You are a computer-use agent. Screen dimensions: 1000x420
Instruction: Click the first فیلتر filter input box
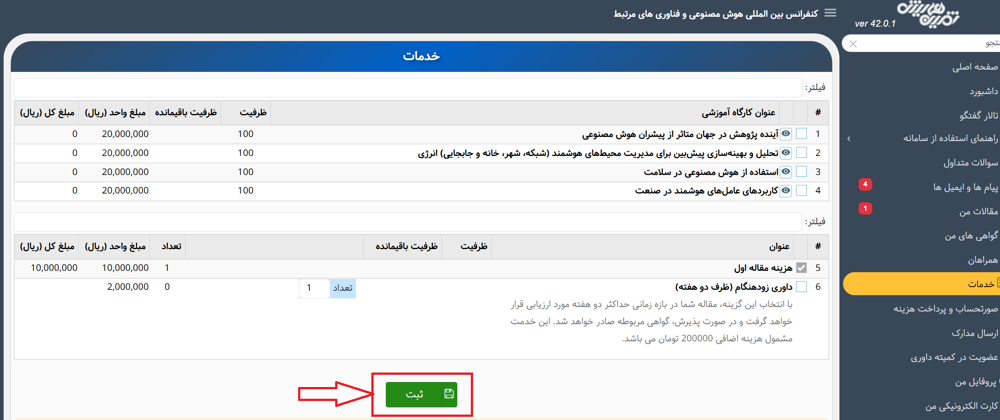[x=400, y=88]
